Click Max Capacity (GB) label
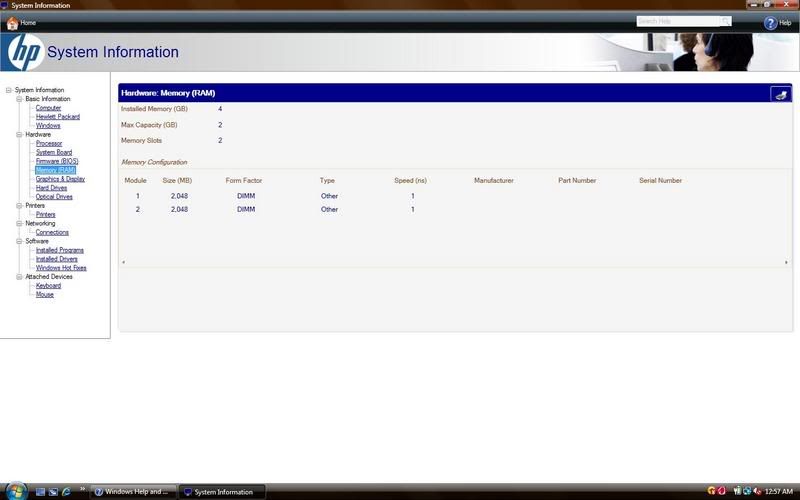 (149, 125)
